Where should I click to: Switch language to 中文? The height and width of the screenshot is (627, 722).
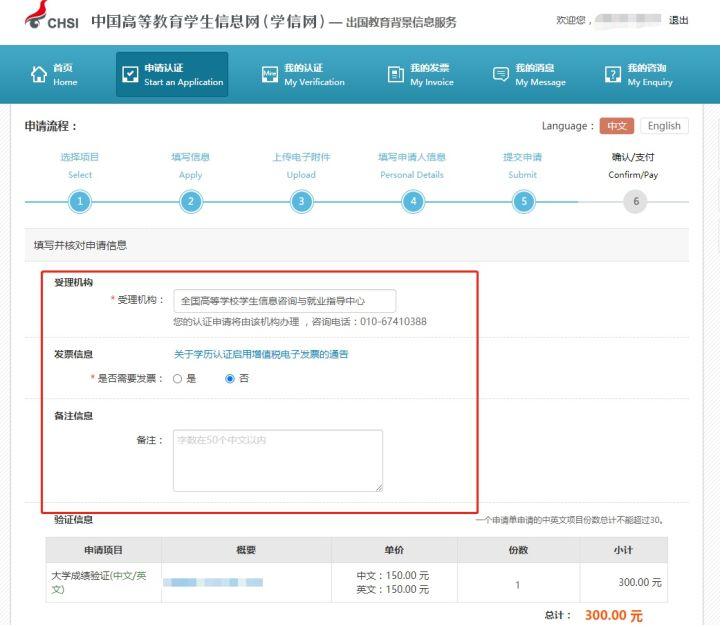pyautogui.click(x=617, y=126)
